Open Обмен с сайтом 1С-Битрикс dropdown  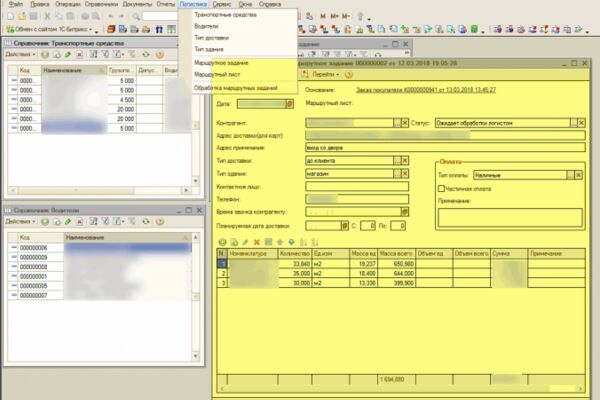(50, 29)
